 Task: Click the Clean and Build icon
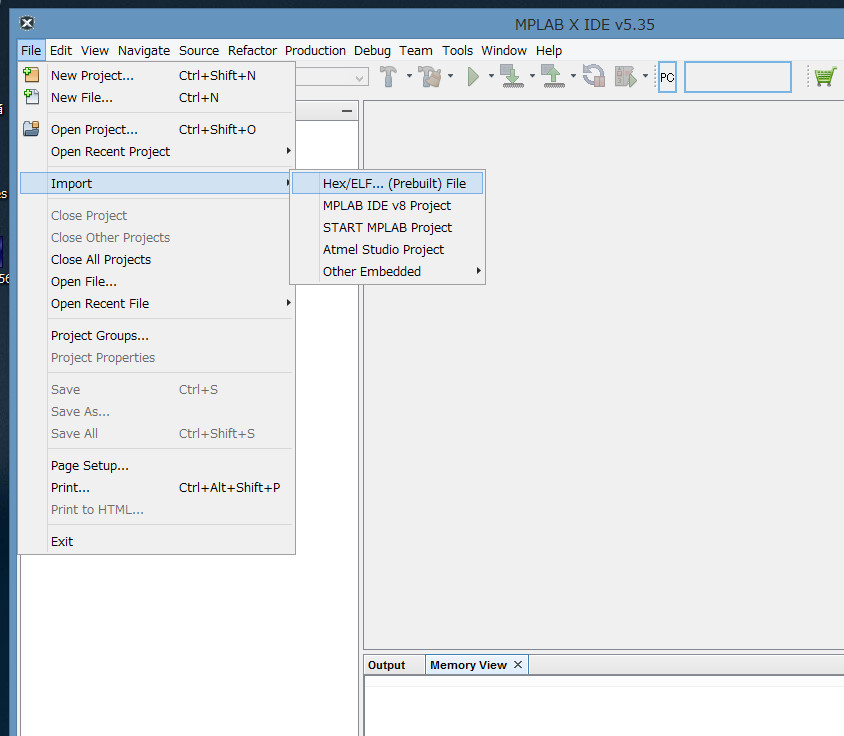click(x=430, y=76)
